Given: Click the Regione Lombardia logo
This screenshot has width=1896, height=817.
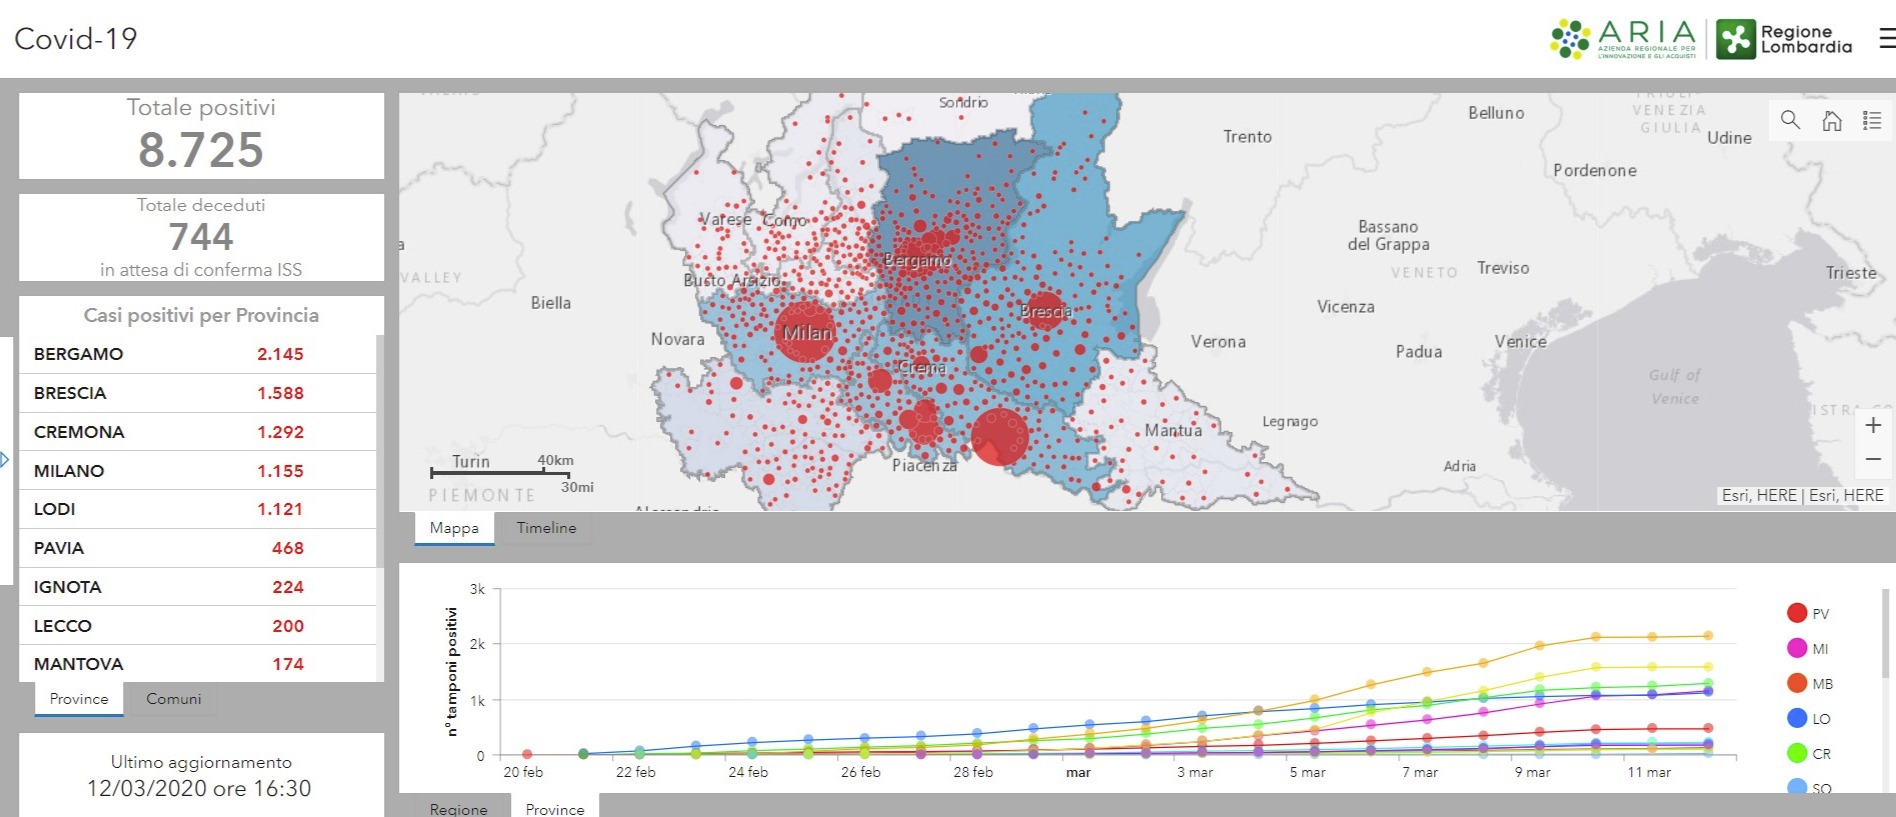Looking at the screenshot, I should click(x=1785, y=40).
